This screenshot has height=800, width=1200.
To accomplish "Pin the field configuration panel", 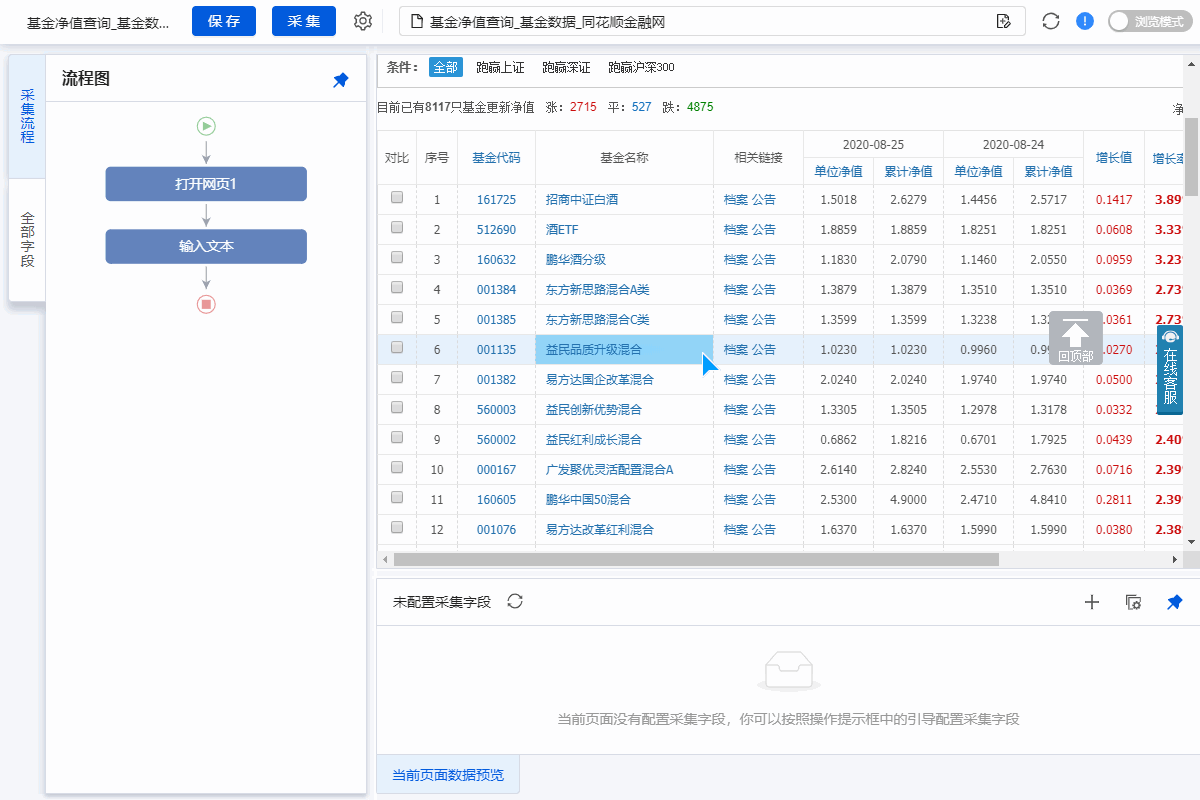I will coord(1175,602).
